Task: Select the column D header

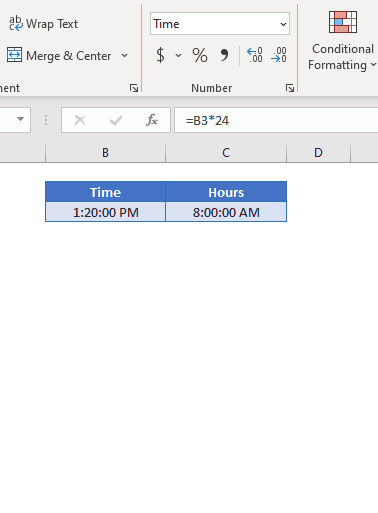Action: [318, 153]
